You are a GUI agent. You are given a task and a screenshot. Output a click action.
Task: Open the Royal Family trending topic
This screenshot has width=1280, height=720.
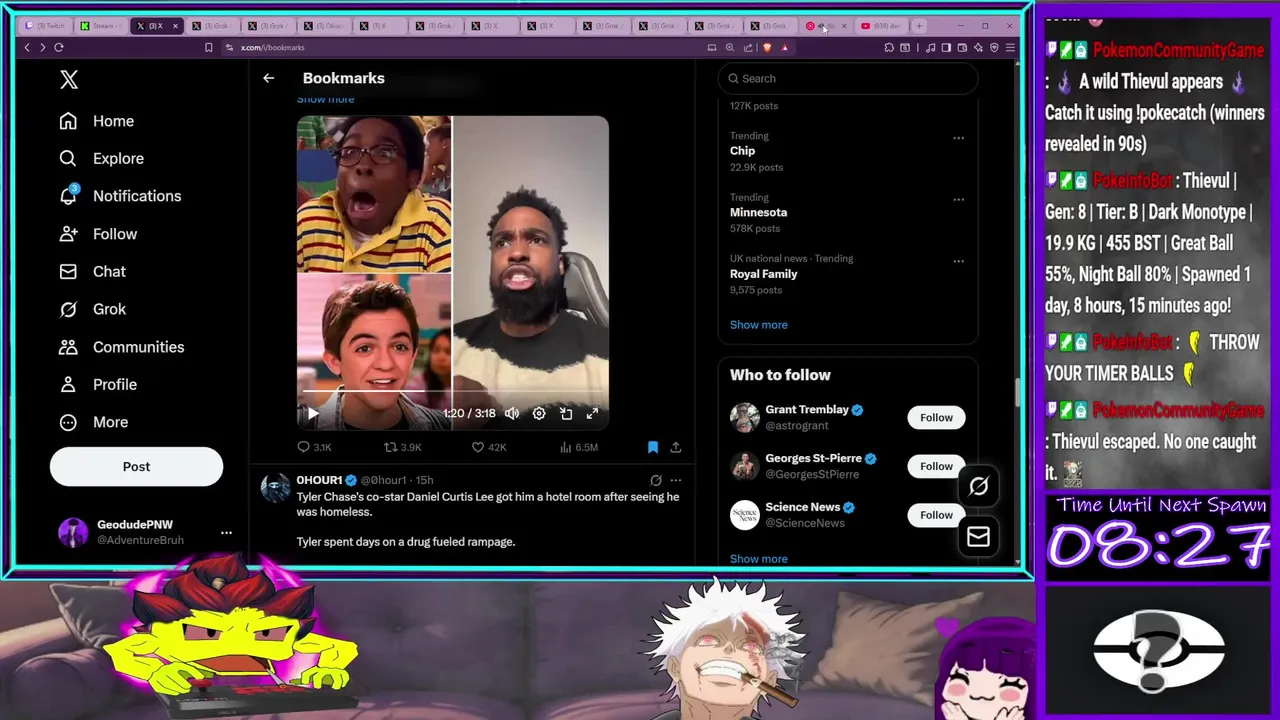[763, 274]
